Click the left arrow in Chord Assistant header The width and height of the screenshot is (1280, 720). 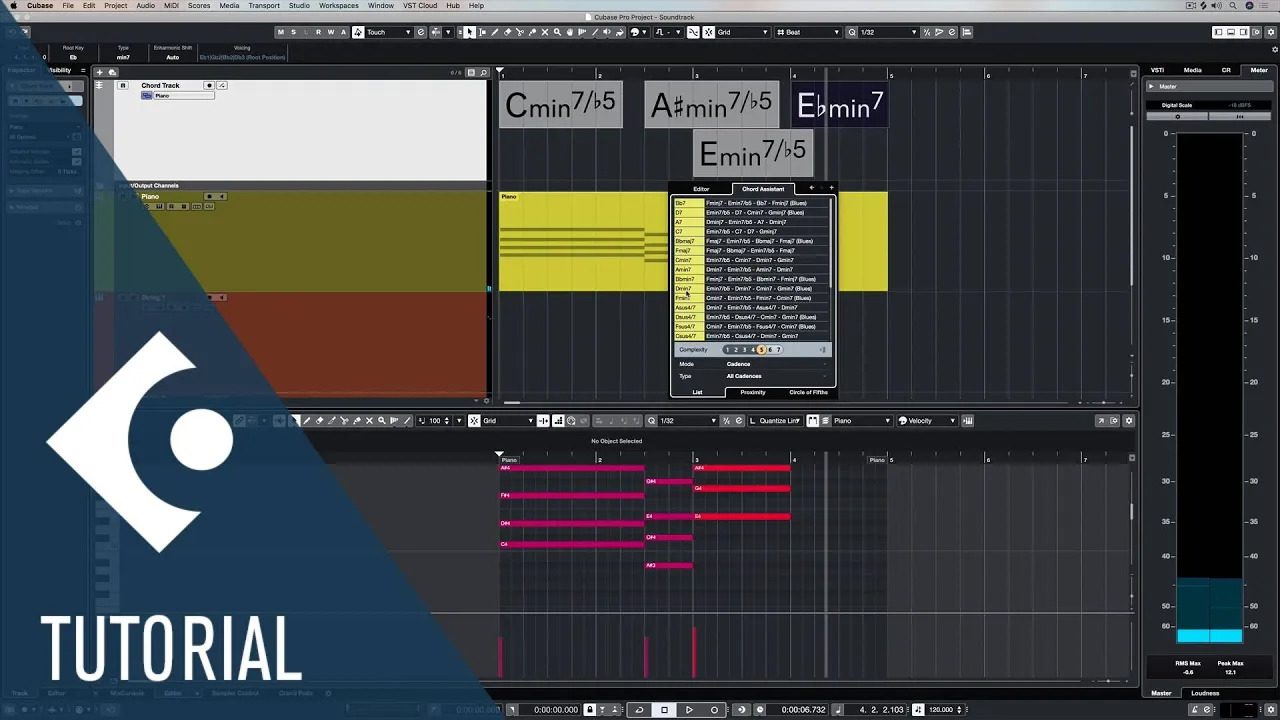pyautogui.click(x=811, y=188)
